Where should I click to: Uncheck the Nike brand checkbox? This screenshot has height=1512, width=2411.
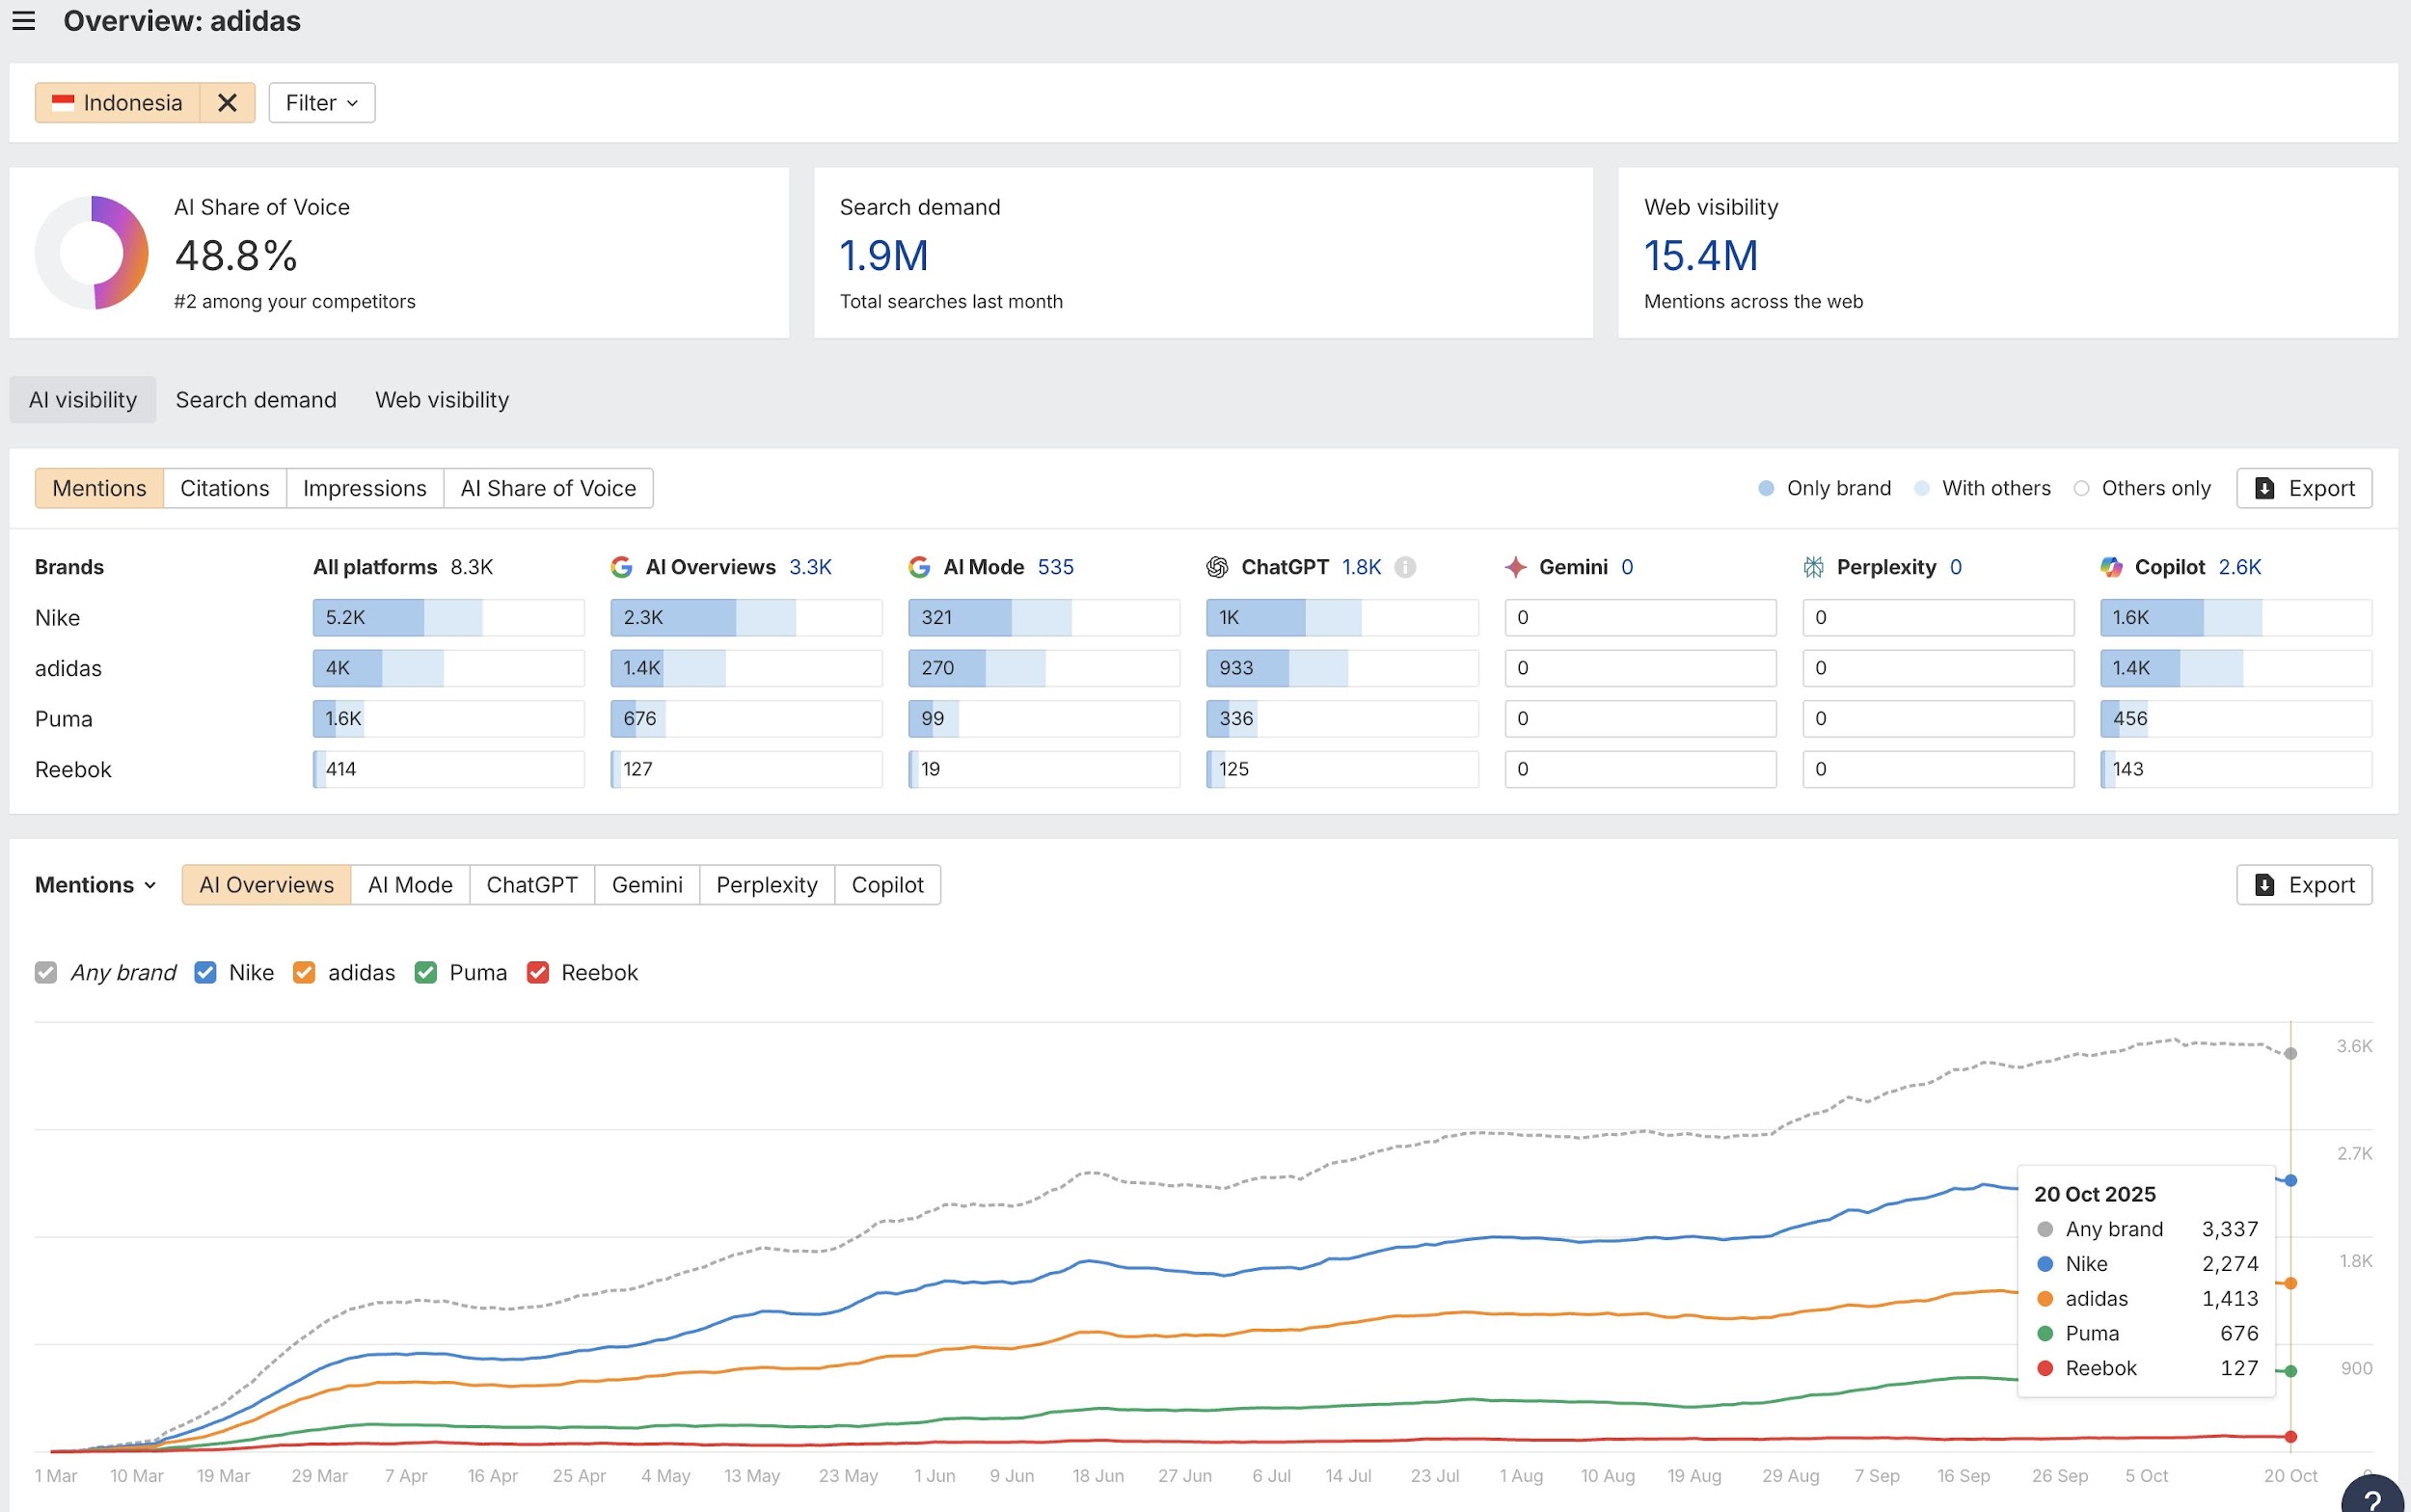click(205, 972)
